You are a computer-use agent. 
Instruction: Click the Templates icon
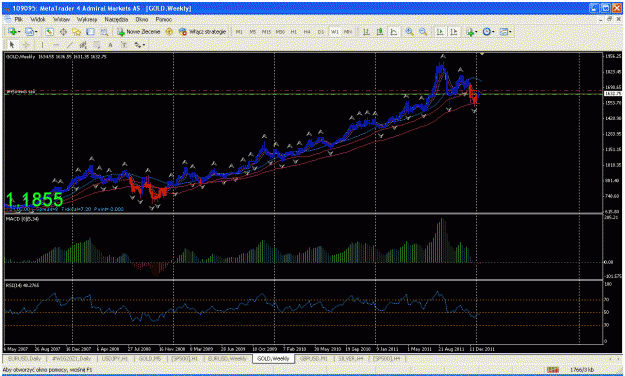pos(504,32)
